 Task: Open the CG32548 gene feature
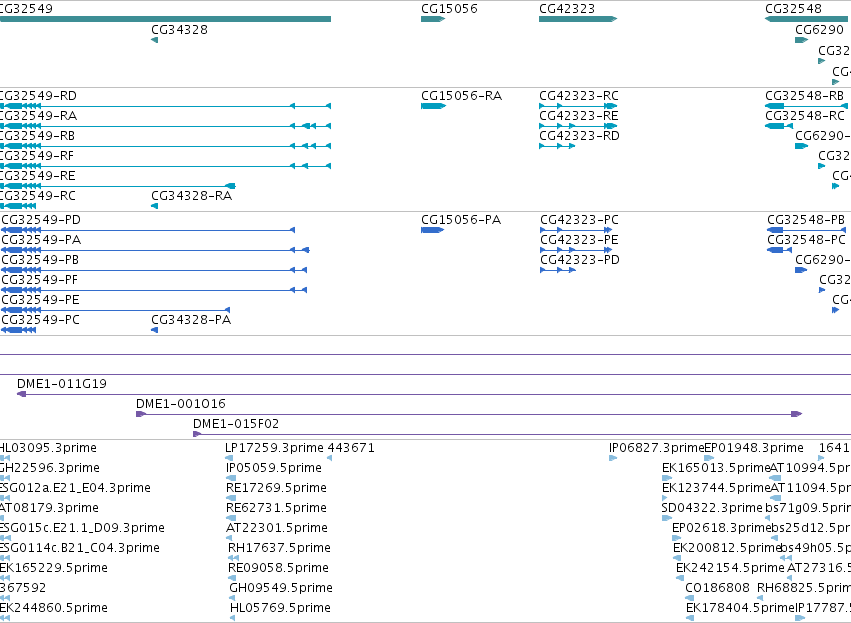[x=808, y=19]
